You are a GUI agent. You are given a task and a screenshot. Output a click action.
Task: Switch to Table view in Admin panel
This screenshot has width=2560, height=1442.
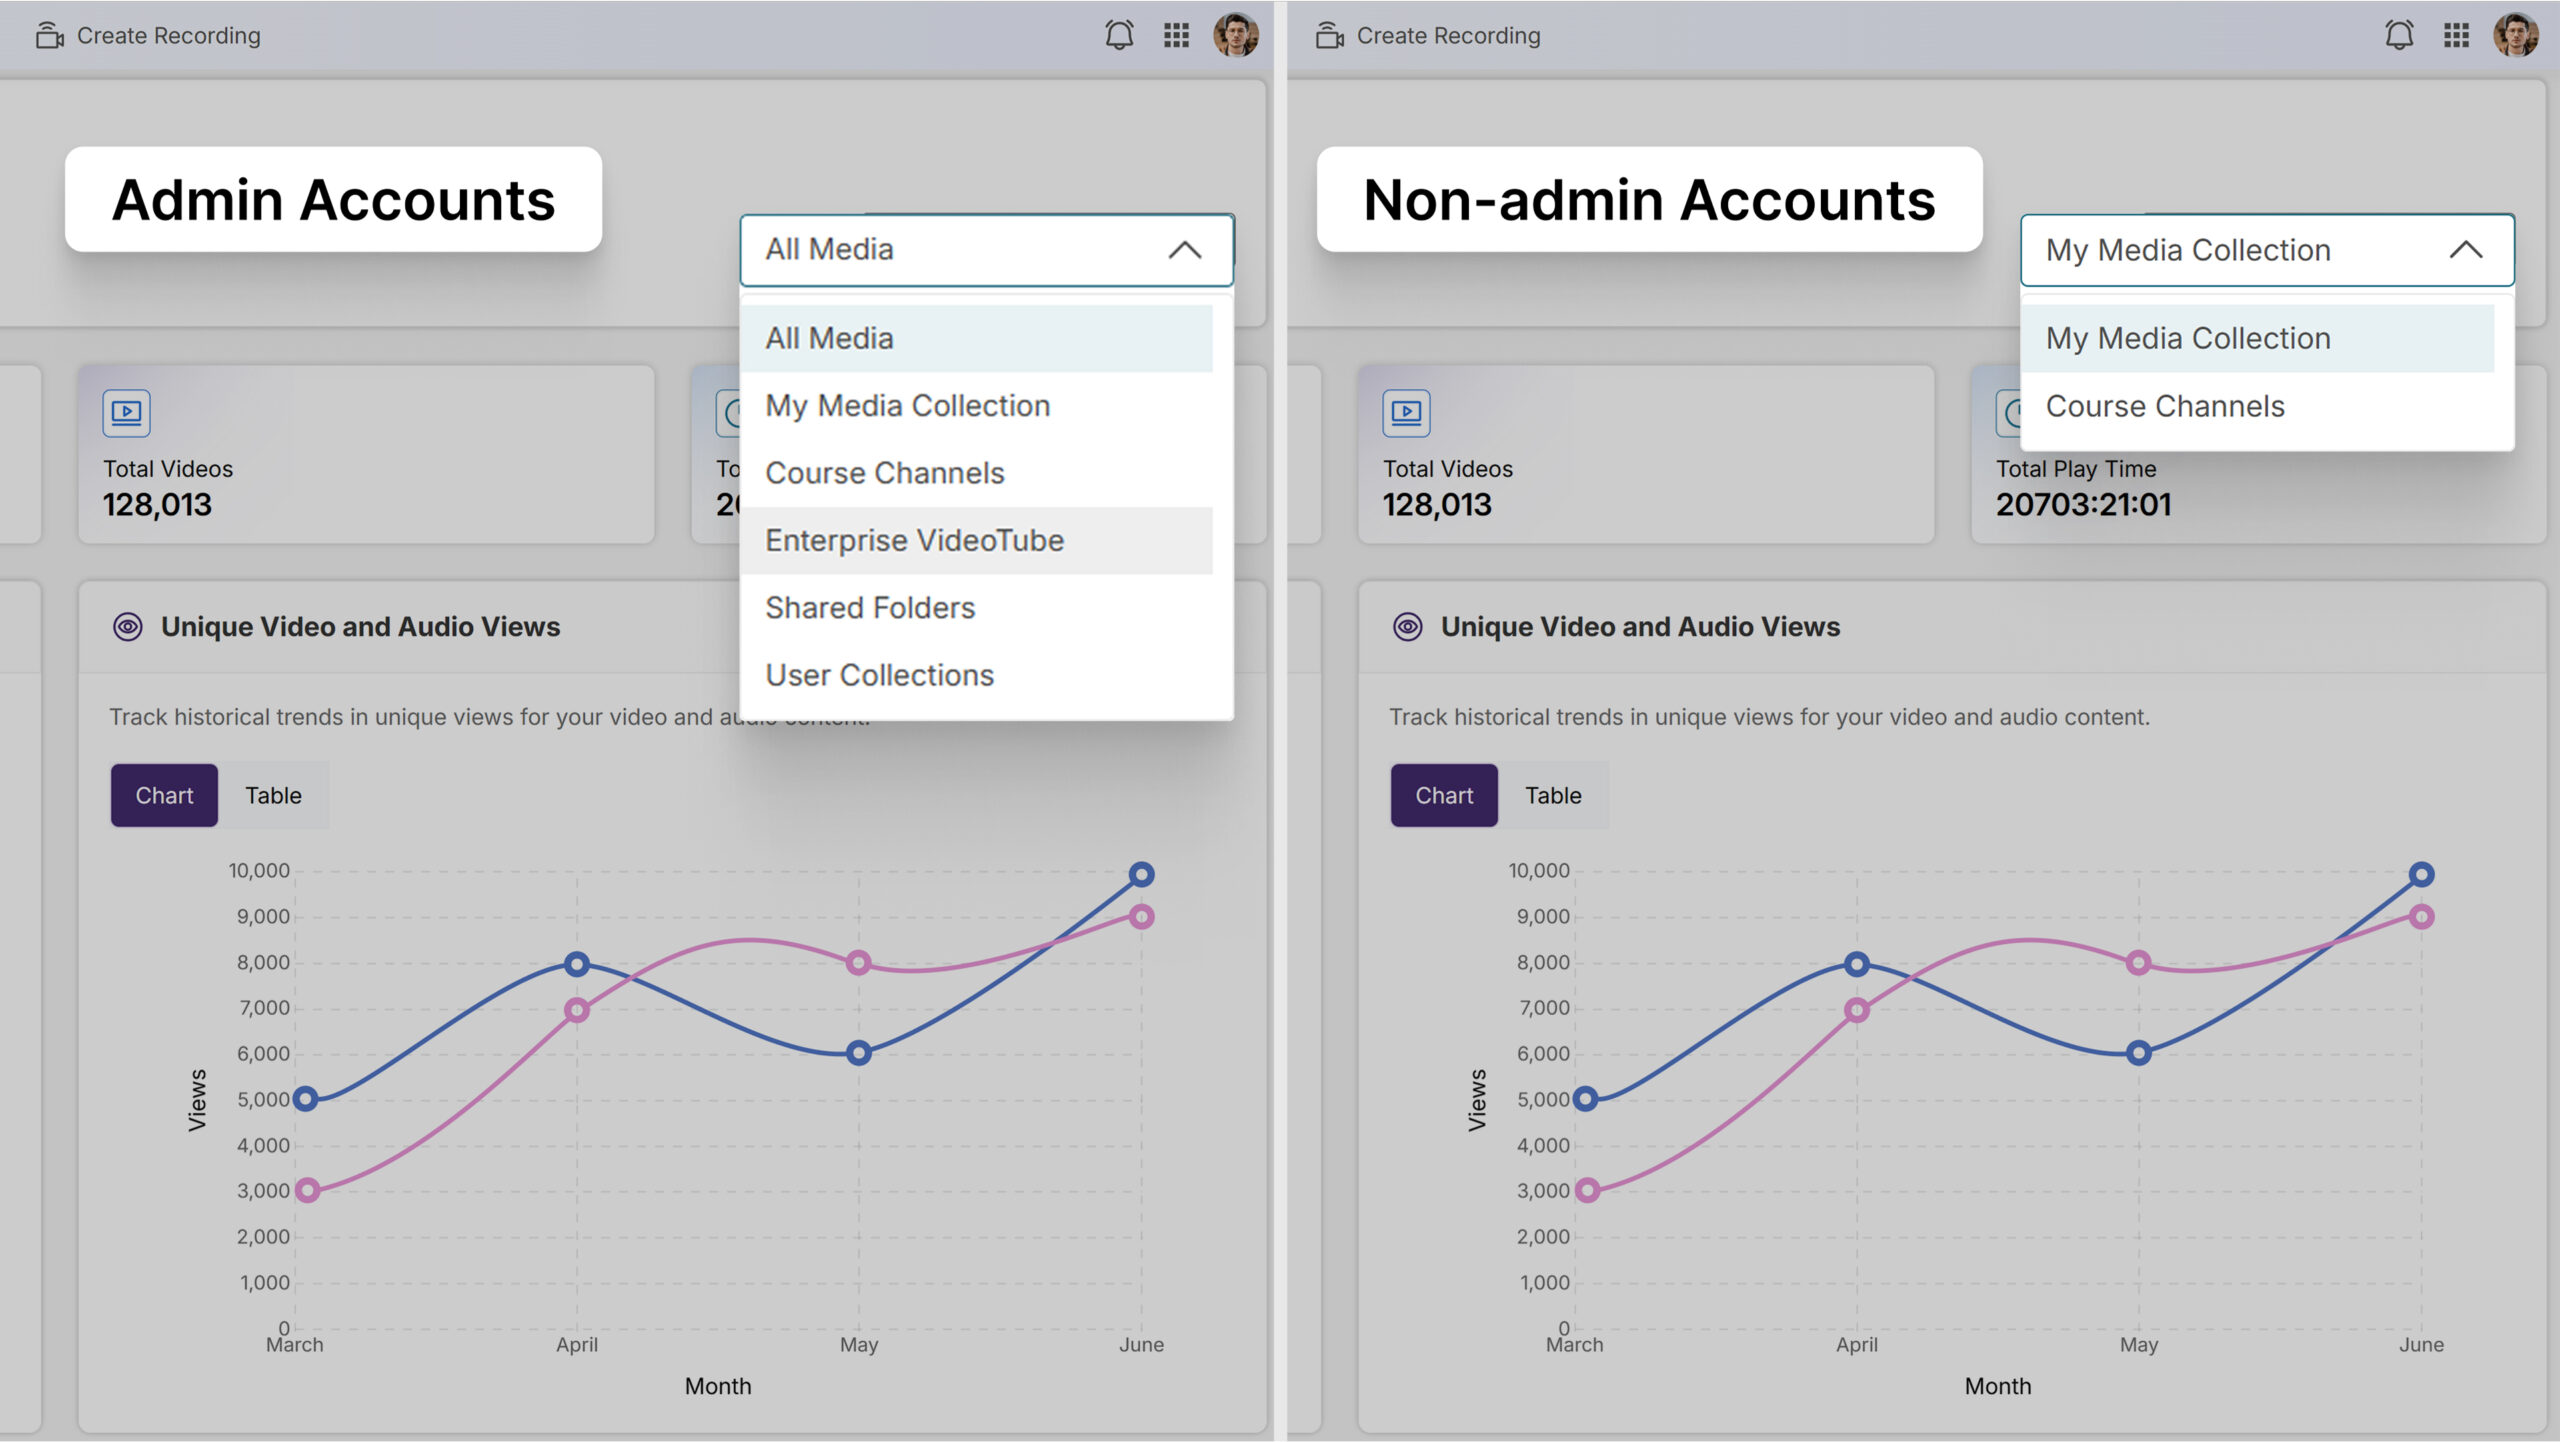coord(273,795)
